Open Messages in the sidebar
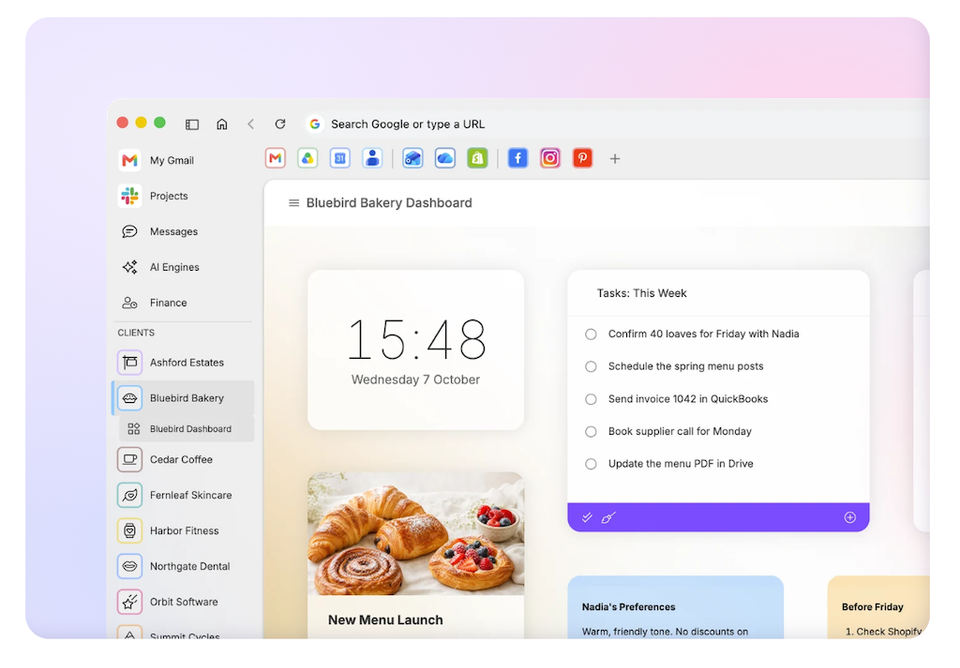960x668 pixels. [184, 231]
